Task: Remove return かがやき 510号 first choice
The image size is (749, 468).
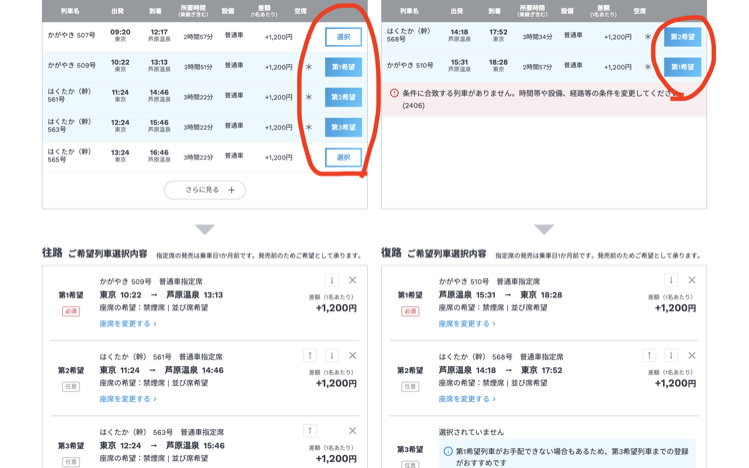Action: pyautogui.click(x=692, y=281)
